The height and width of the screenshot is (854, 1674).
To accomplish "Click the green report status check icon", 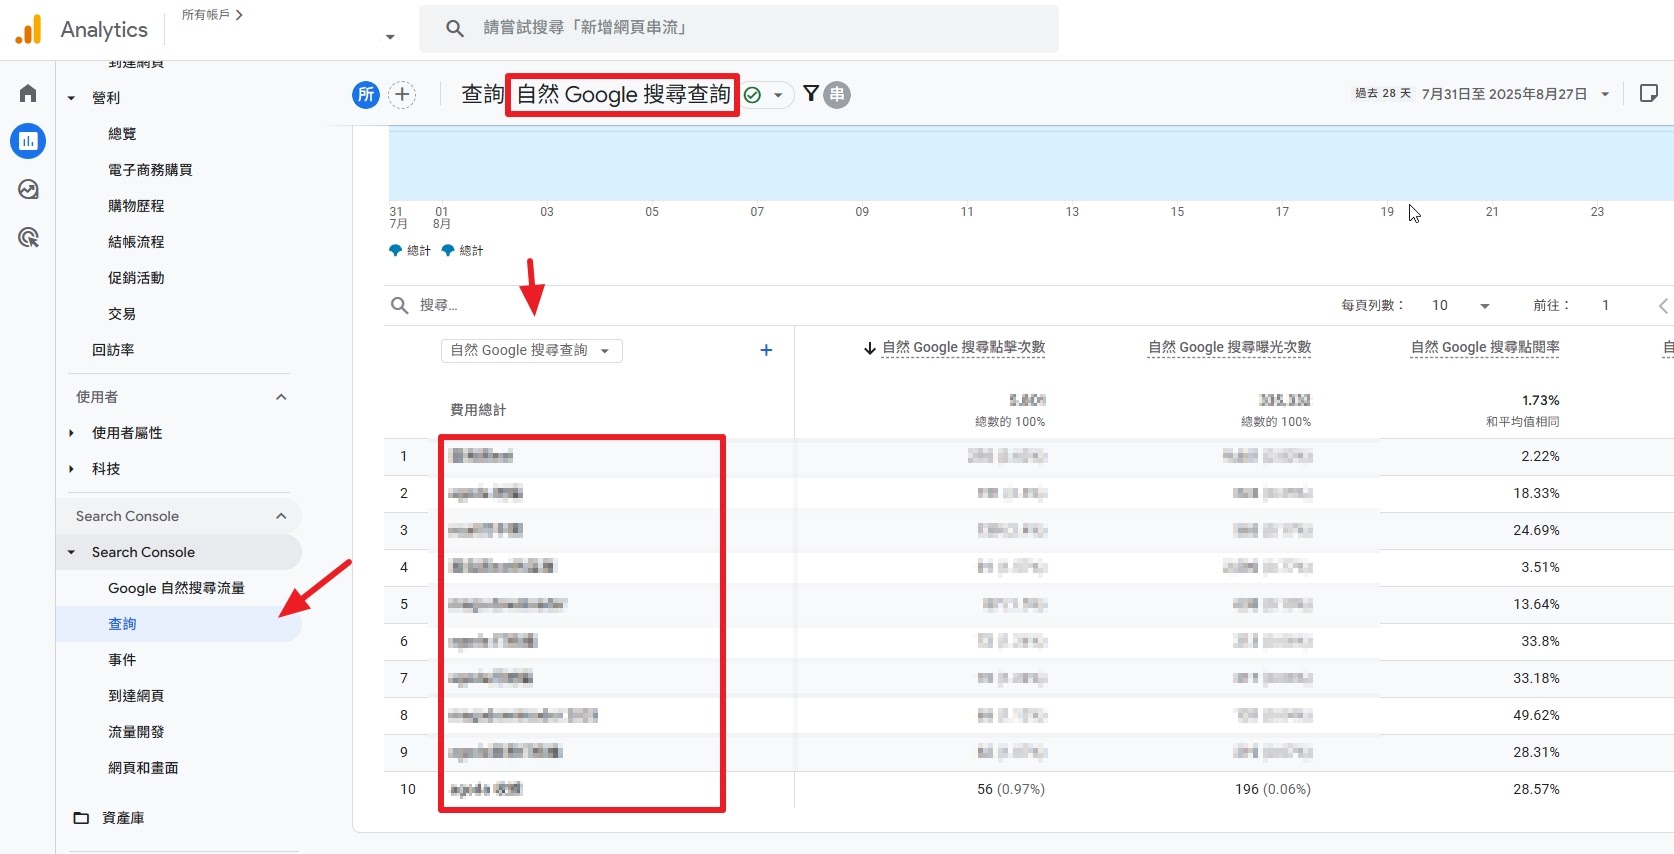I will point(753,95).
